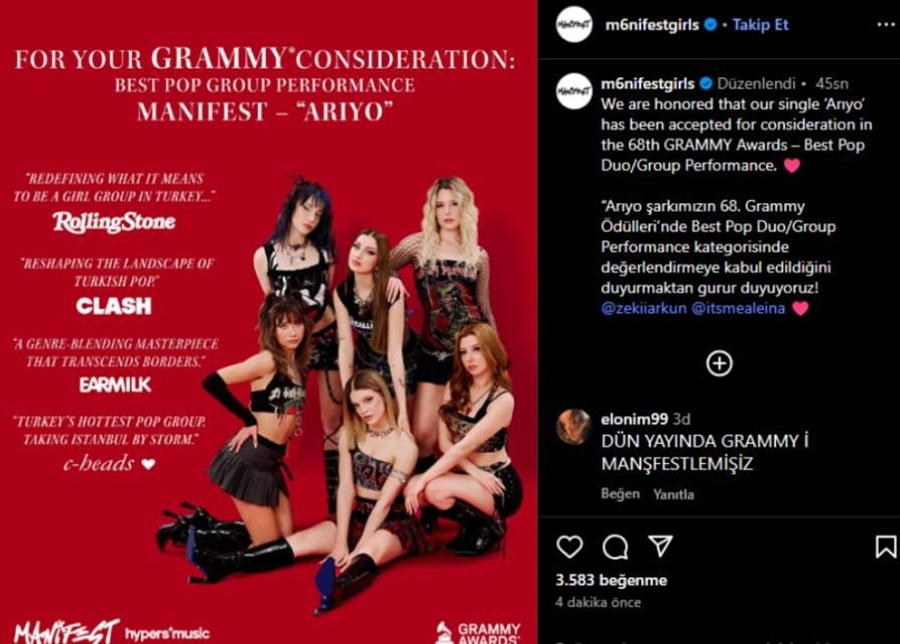The image size is (900, 644).
Task: Open elonim99 username in comment
Action: [634, 419]
